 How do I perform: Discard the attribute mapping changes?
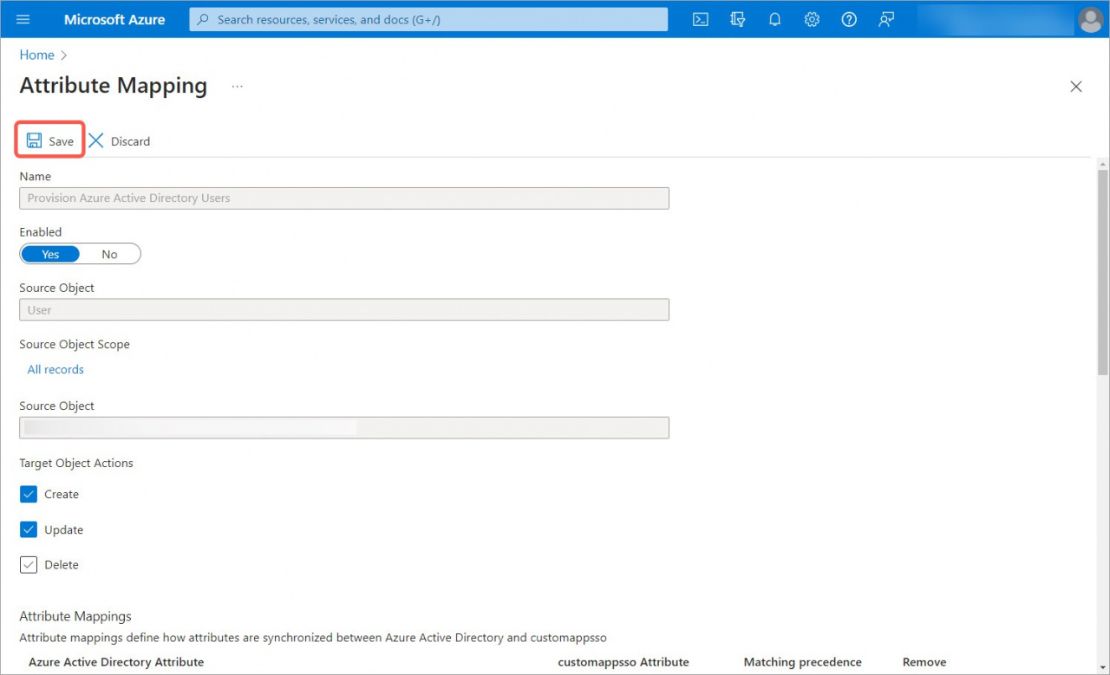coord(120,141)
